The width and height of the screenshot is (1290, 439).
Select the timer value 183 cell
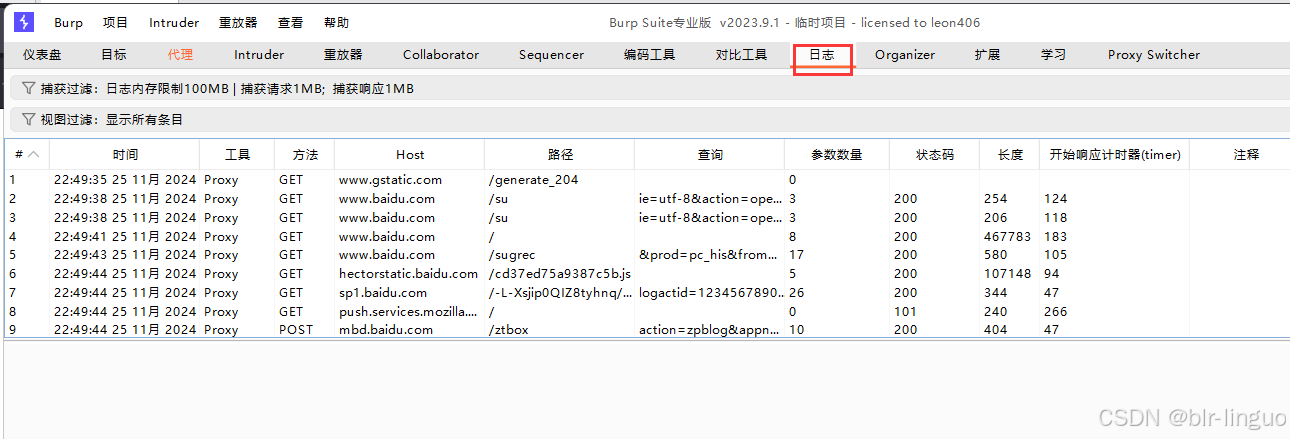coord(1115,237)
